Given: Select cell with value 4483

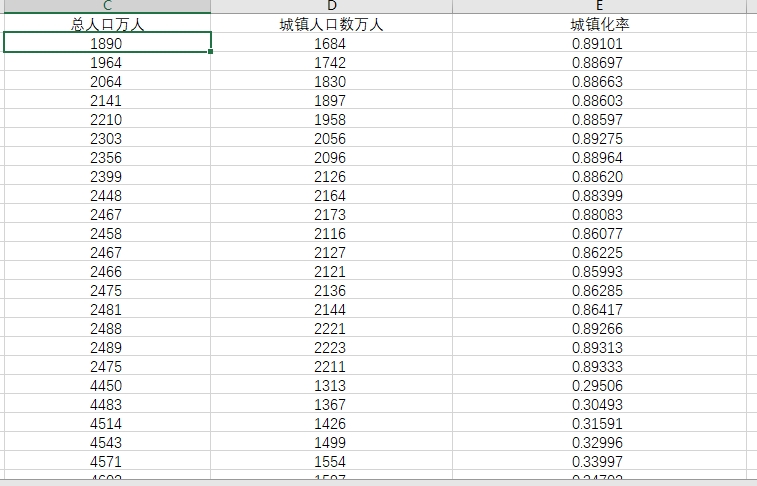Looking at the screenshot, I should point(107,404).
